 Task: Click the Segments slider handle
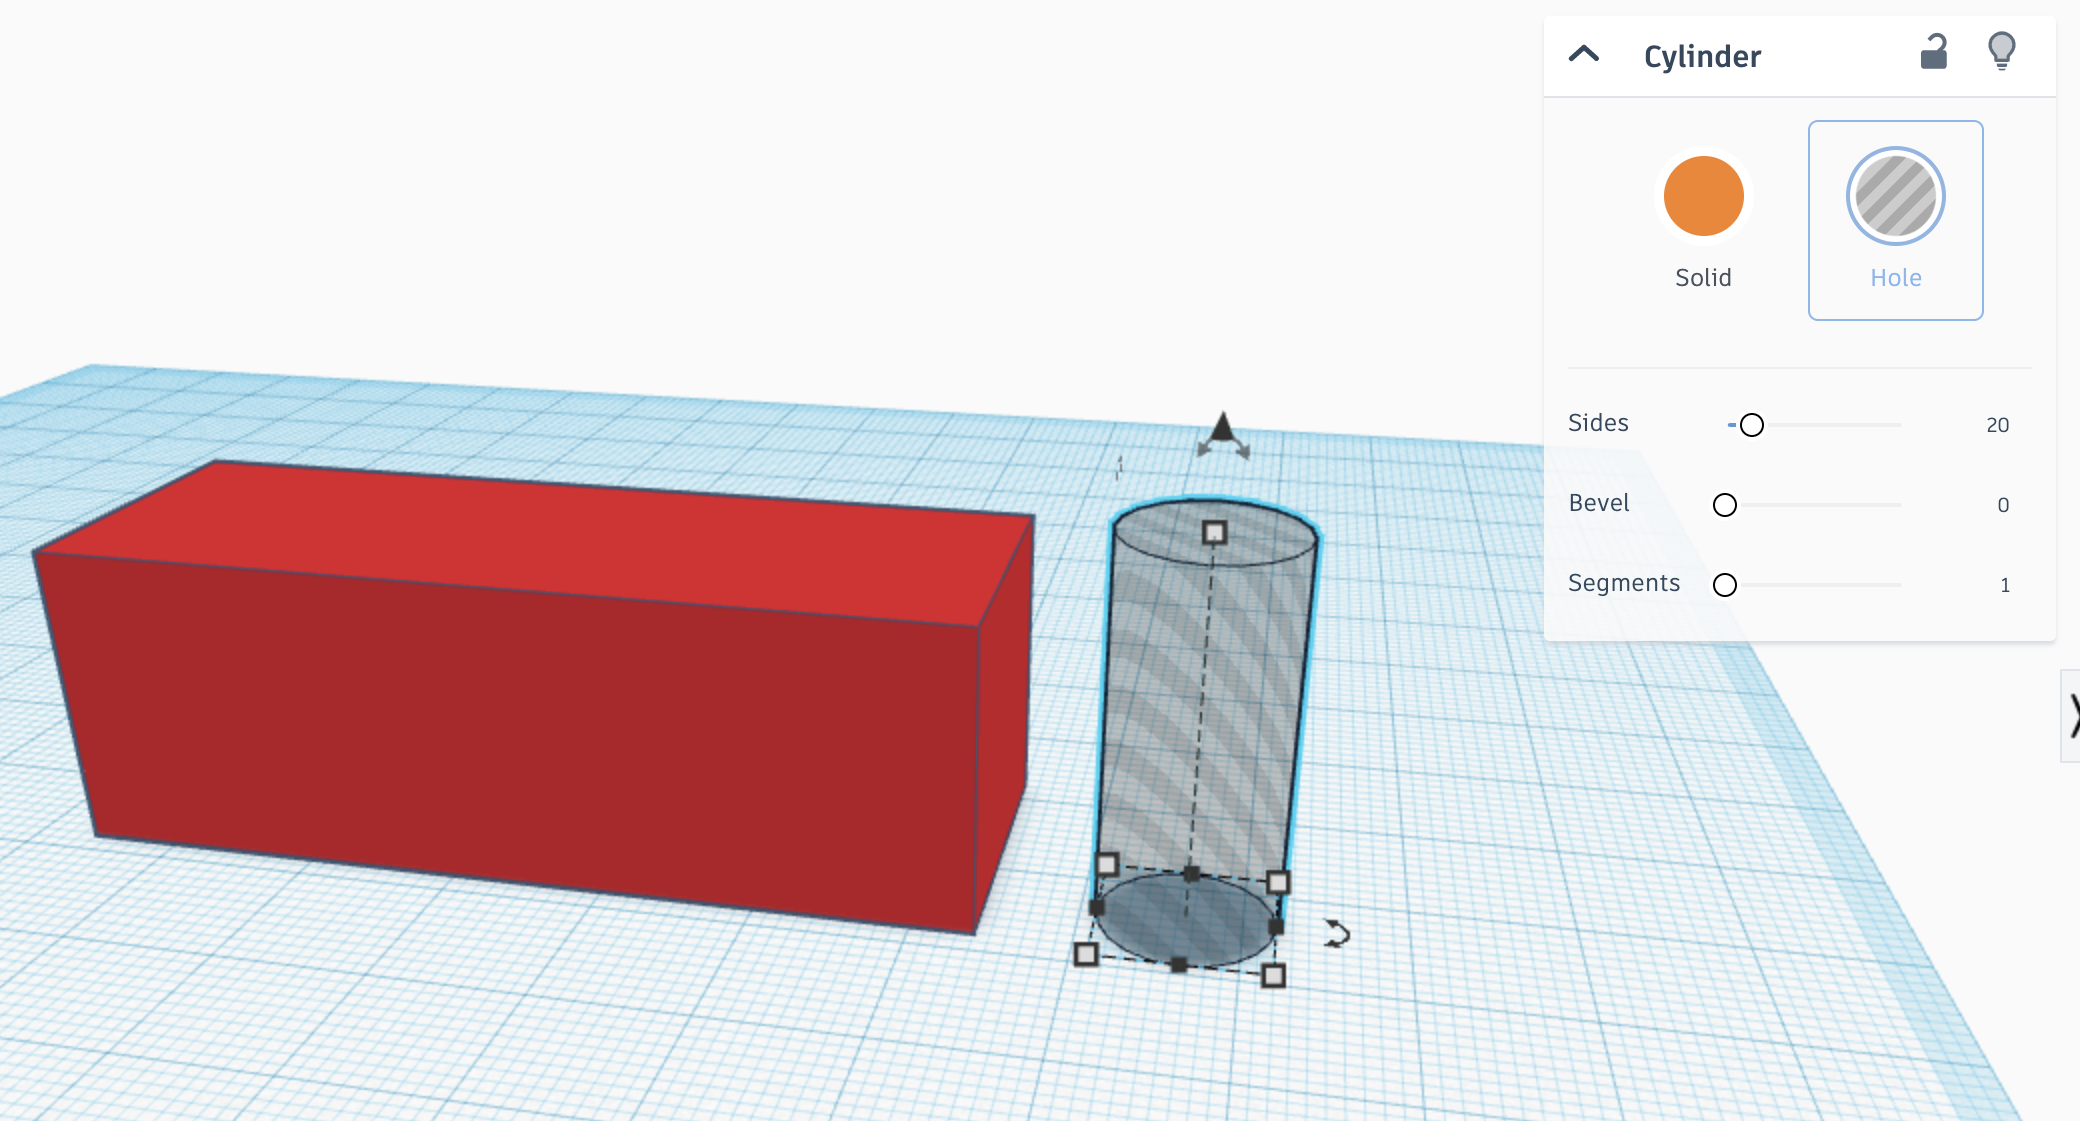click(1724, 585)
